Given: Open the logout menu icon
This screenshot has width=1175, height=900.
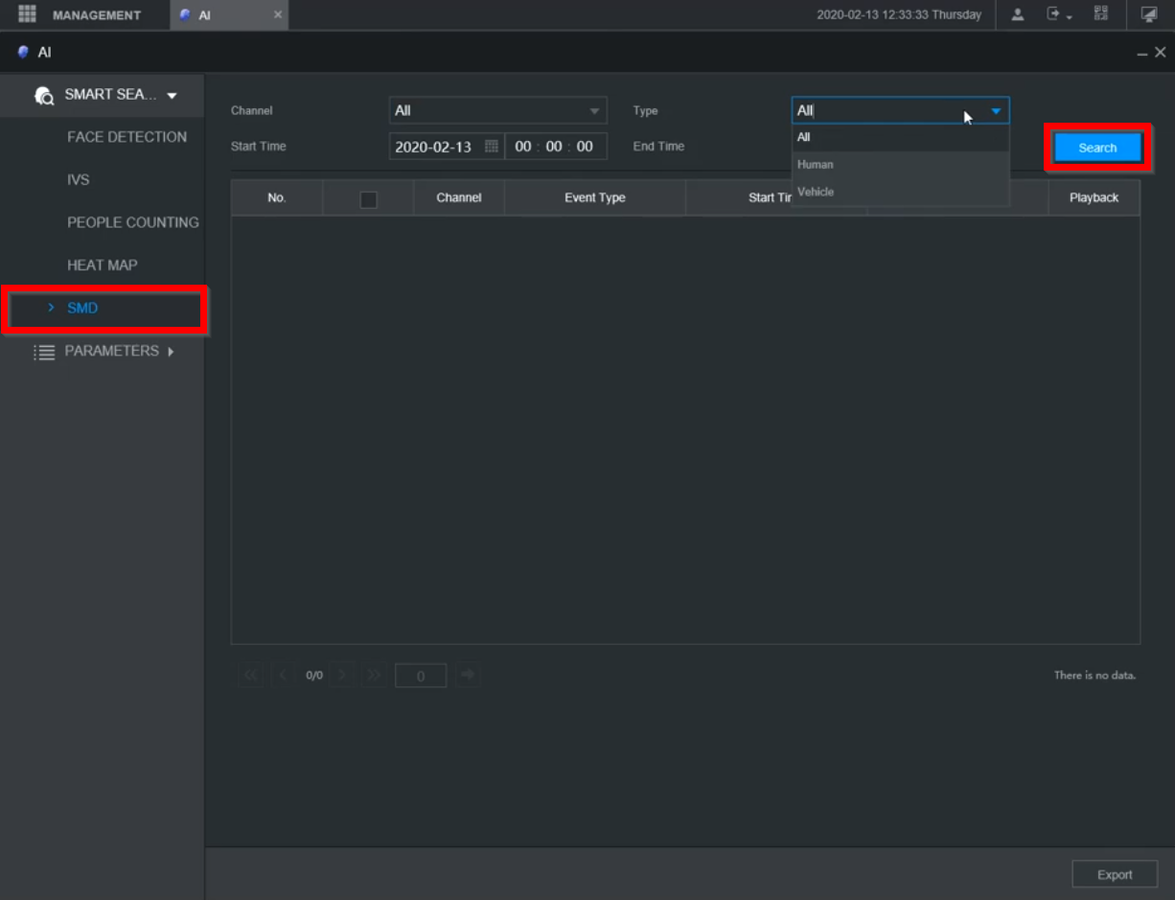Looking at the screenshot, I should tap(1058, 14).
